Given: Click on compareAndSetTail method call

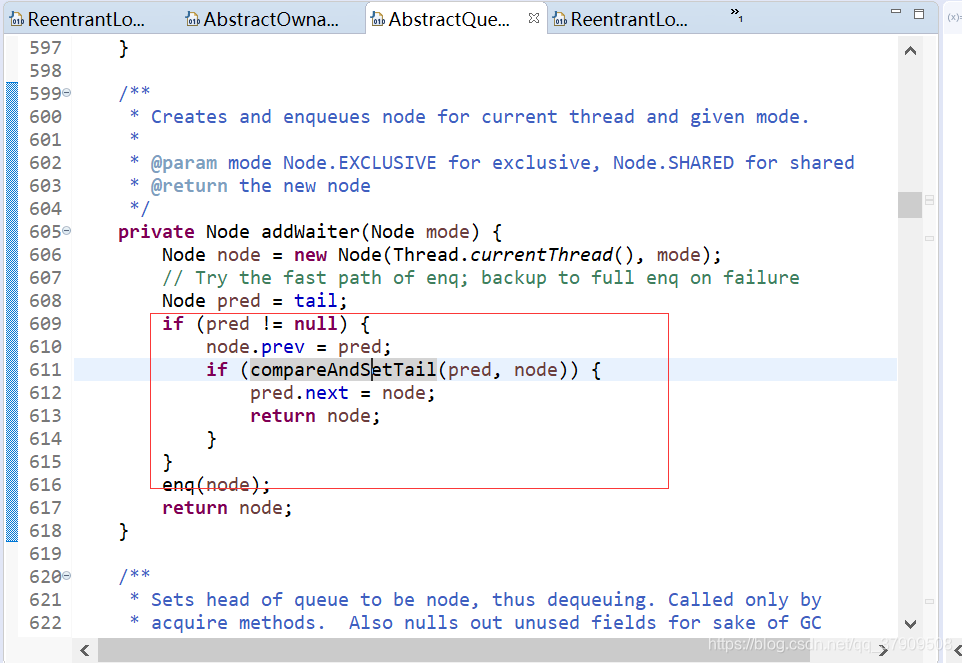Looking at the screenshot, I should click(343, 370).
